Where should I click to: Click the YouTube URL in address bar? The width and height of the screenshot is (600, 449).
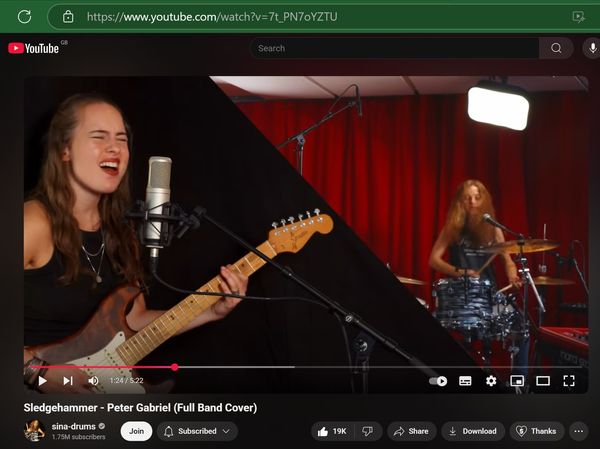(212, 17)
